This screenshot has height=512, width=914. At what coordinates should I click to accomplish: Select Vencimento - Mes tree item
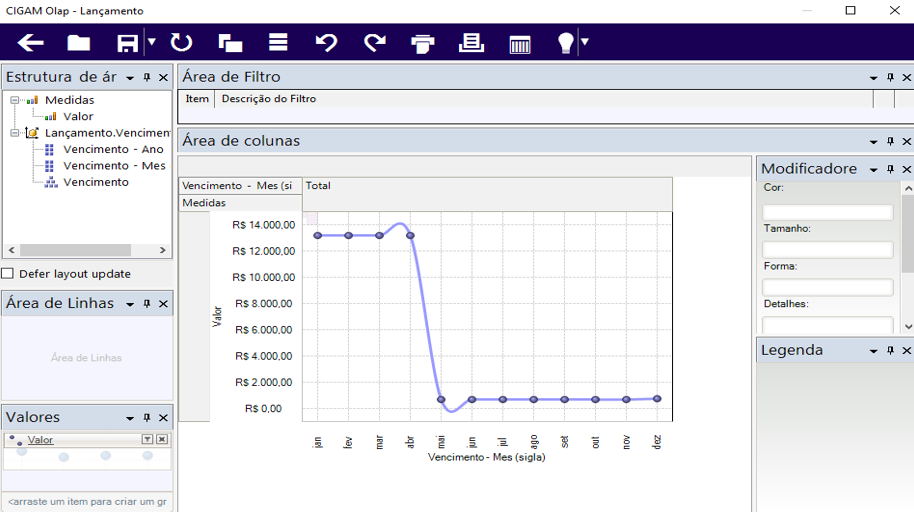(114, 166)
